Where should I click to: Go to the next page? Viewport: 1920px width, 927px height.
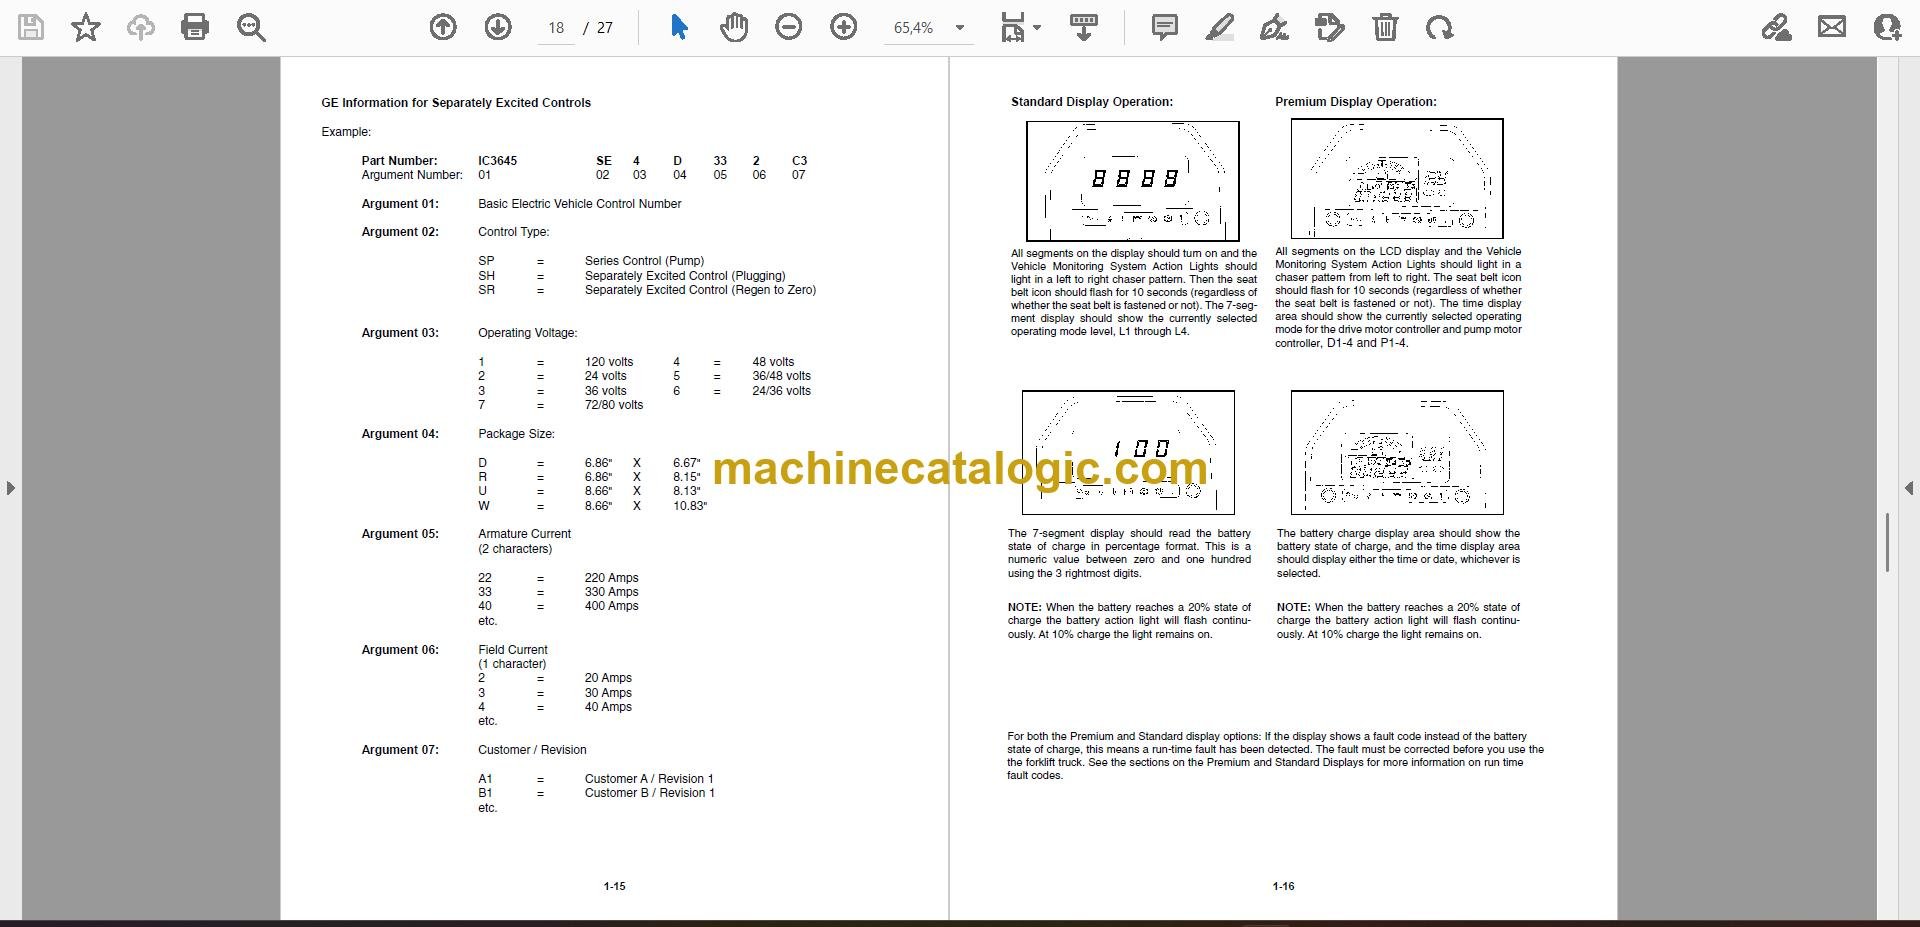(498, 27)
